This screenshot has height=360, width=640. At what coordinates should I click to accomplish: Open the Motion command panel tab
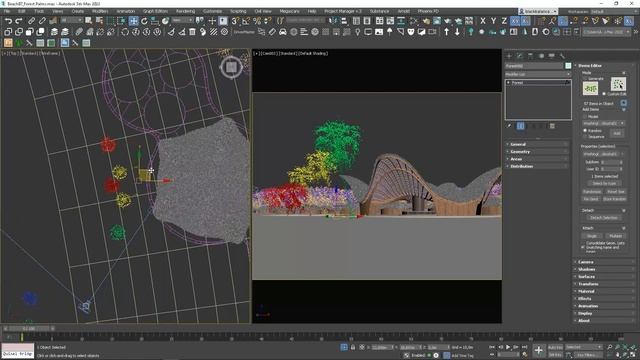click(541, 56)
